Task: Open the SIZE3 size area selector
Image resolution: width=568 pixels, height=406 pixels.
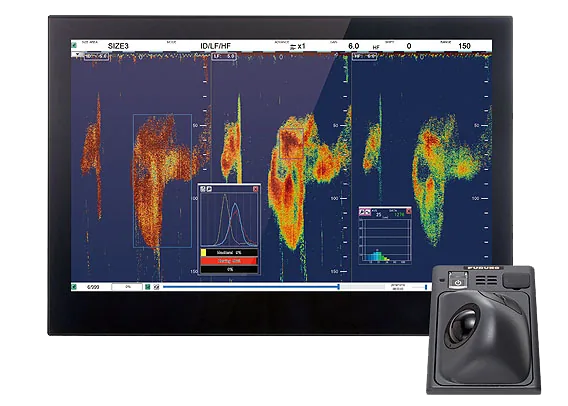Action: 118,46
